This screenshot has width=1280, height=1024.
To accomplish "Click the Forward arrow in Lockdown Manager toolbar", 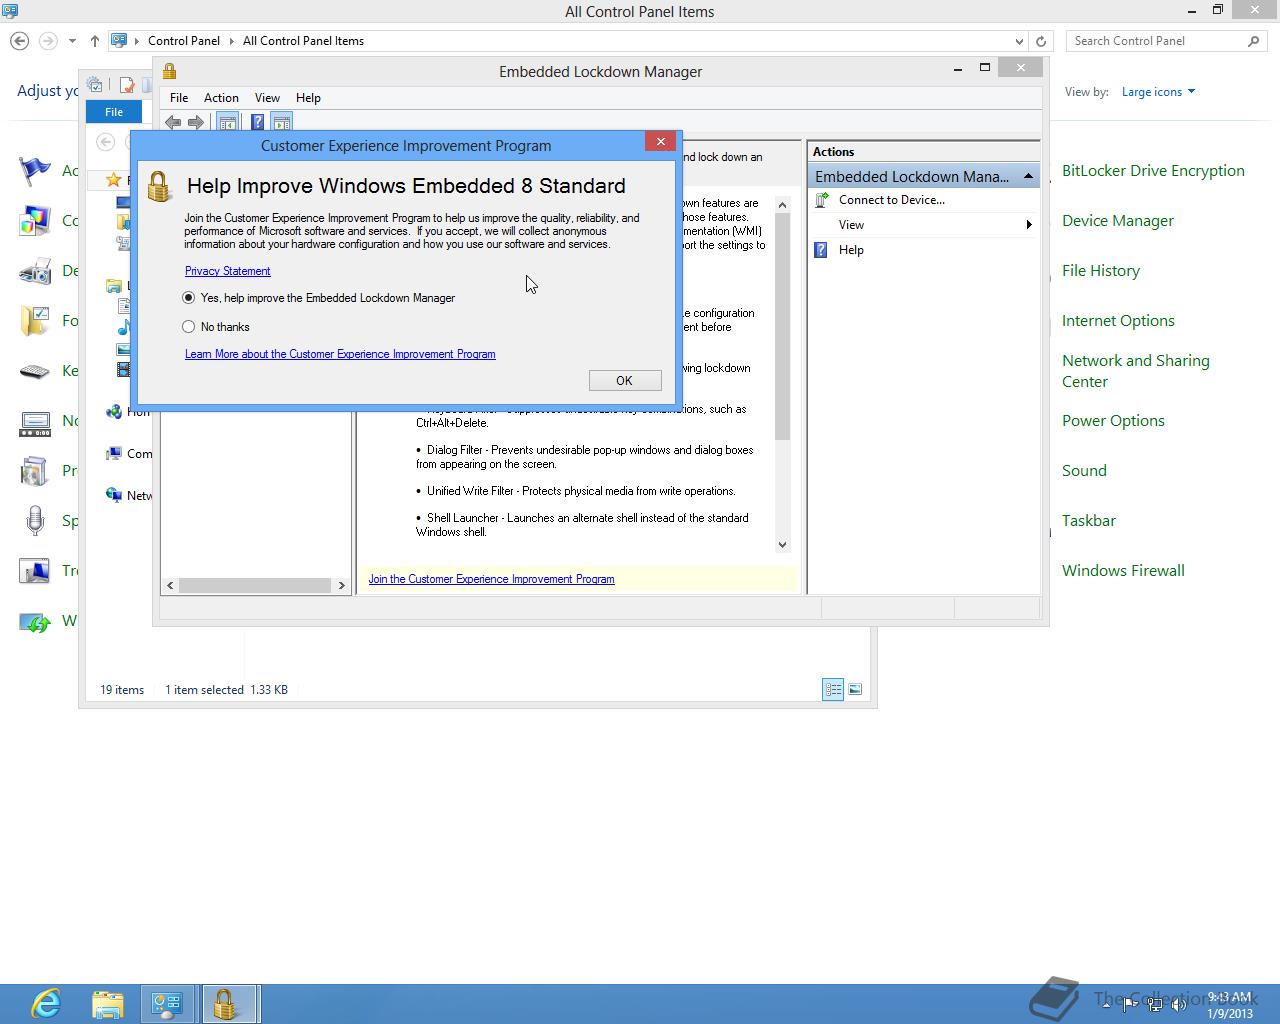I will point(196,122).
